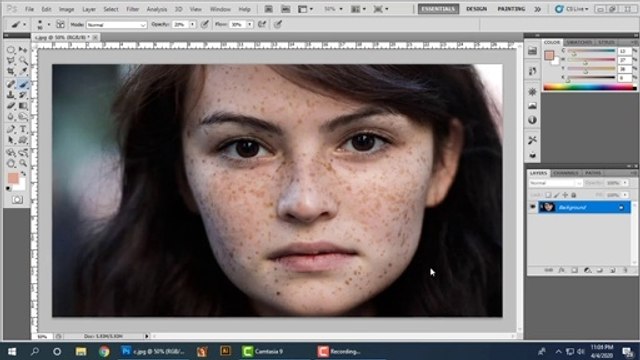Viewport: 640px width, 360px height.
Task: Enable airbrush mode
Action: point(262,24)
